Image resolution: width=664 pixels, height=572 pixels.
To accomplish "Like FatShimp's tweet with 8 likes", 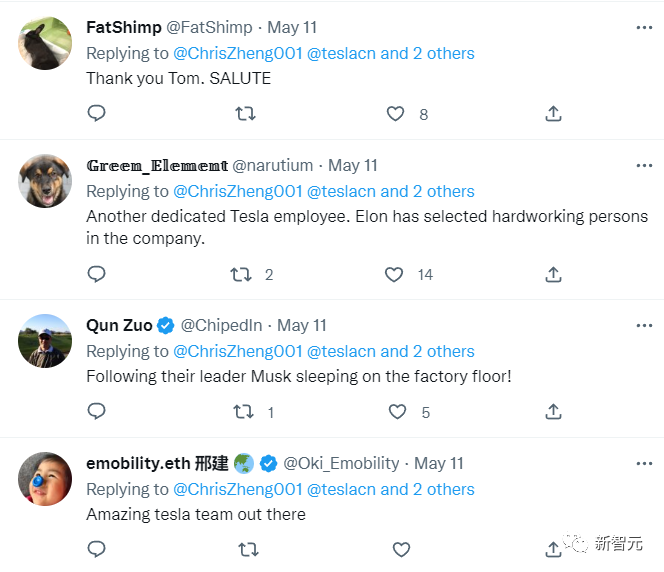I will pos(396,114).
